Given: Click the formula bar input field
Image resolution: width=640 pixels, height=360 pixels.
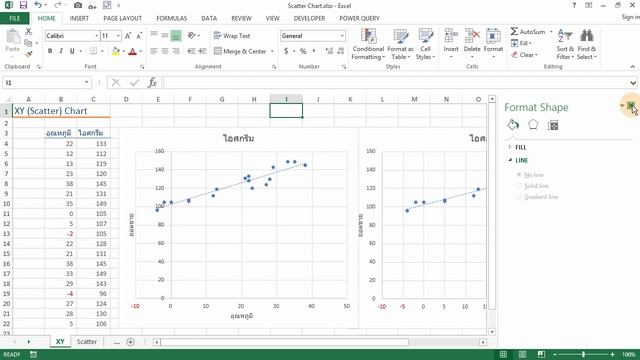Looking at the screenshot, I should tap(396, 83).
